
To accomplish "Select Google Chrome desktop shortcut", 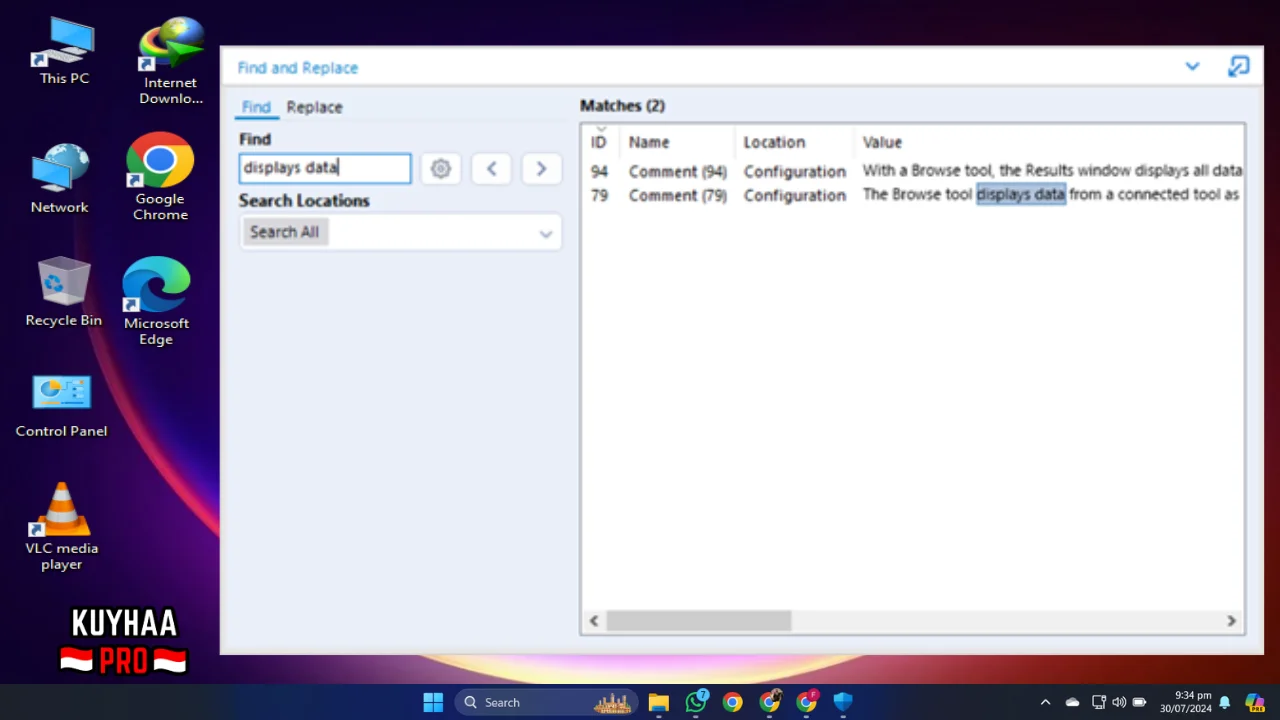I will coord(160,178).
